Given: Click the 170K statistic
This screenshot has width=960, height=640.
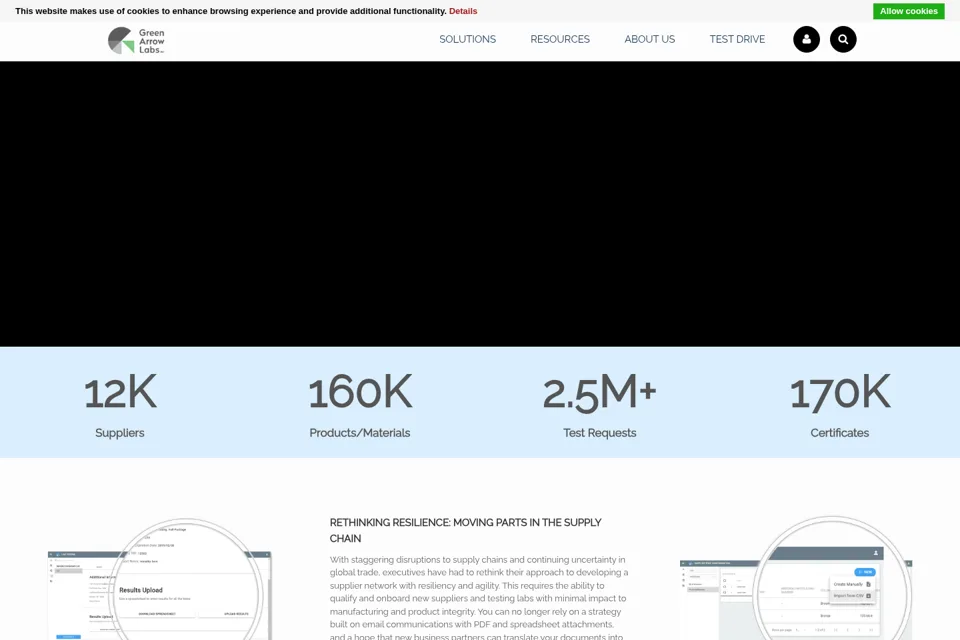Looking at the screenshot, I should click(x=839, y=392).
